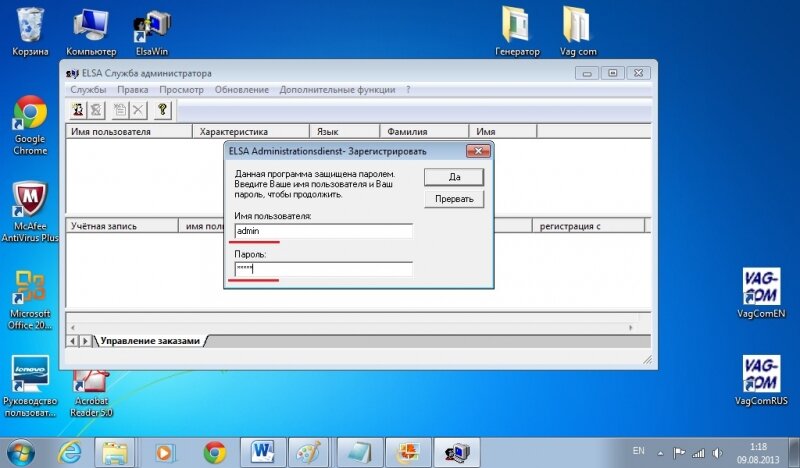Select the Генератор folder on desktop
The height and width of the screenshot is (468, 800).
[517, 31]
